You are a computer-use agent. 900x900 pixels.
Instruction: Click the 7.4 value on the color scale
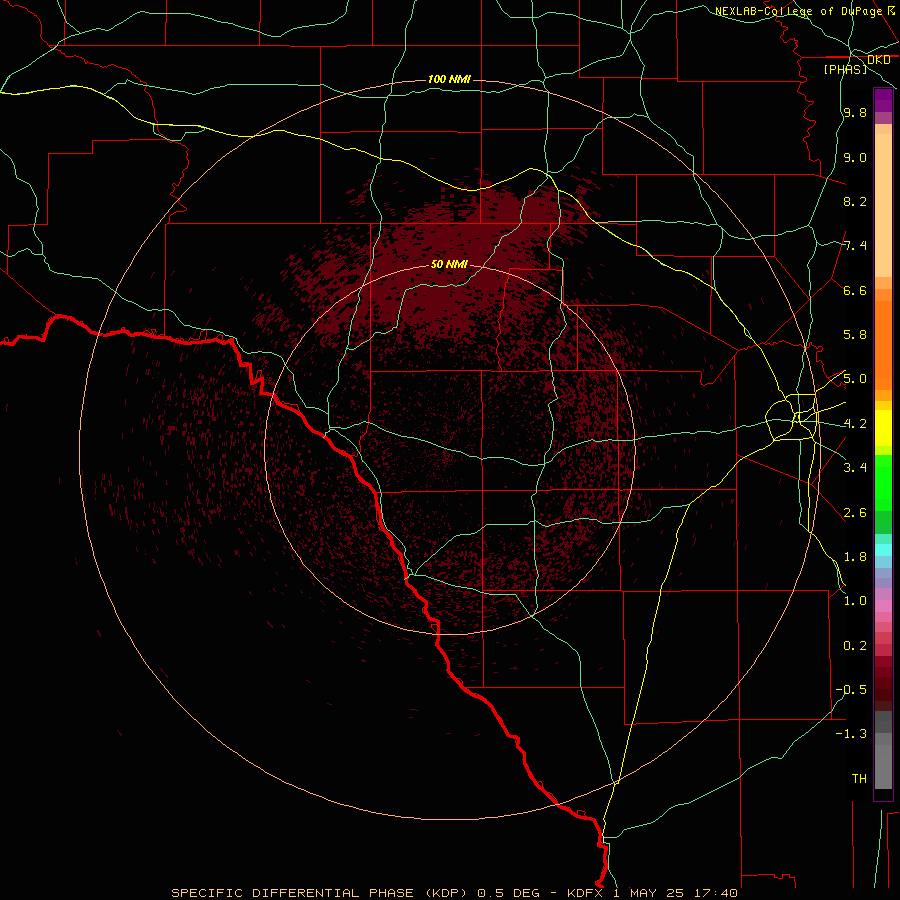(855, 246)
